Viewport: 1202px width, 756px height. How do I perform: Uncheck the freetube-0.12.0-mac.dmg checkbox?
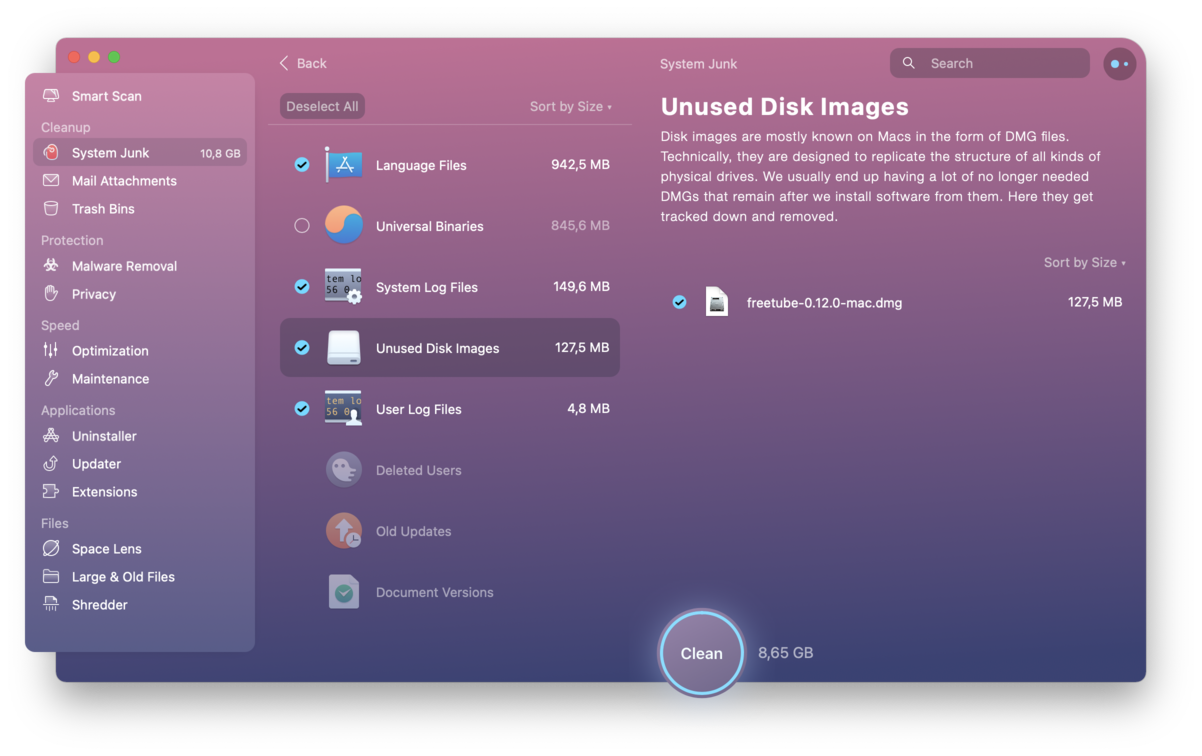pyautogui.click(x=680, y=302)
